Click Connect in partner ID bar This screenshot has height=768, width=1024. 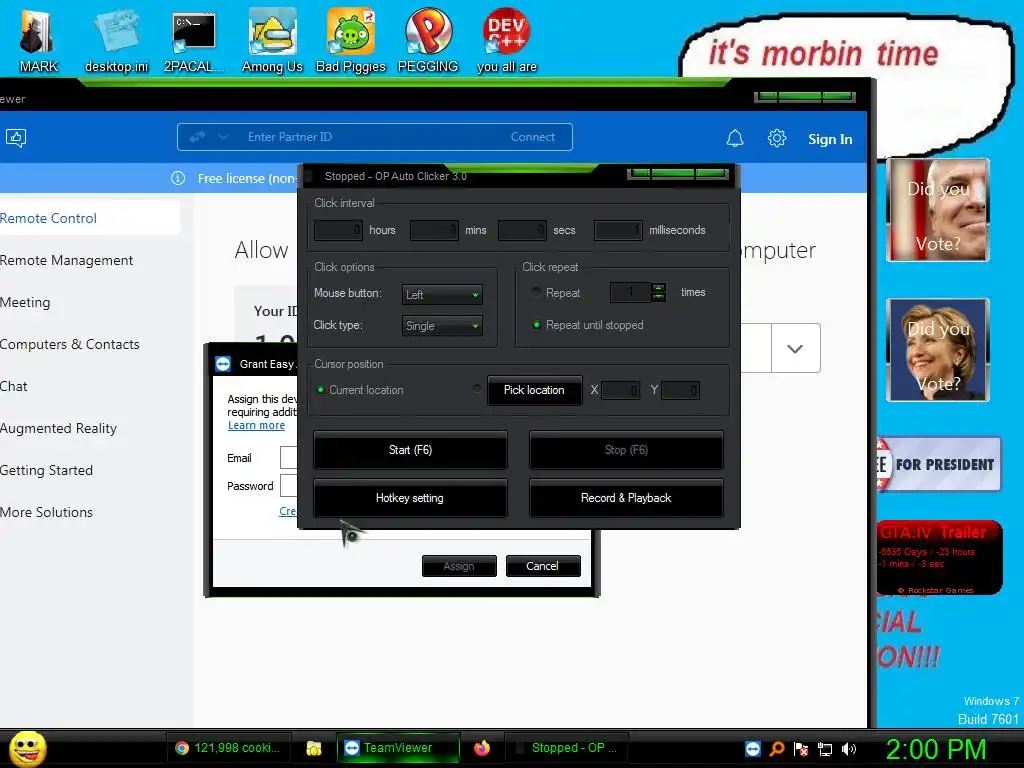click(533, 137)
